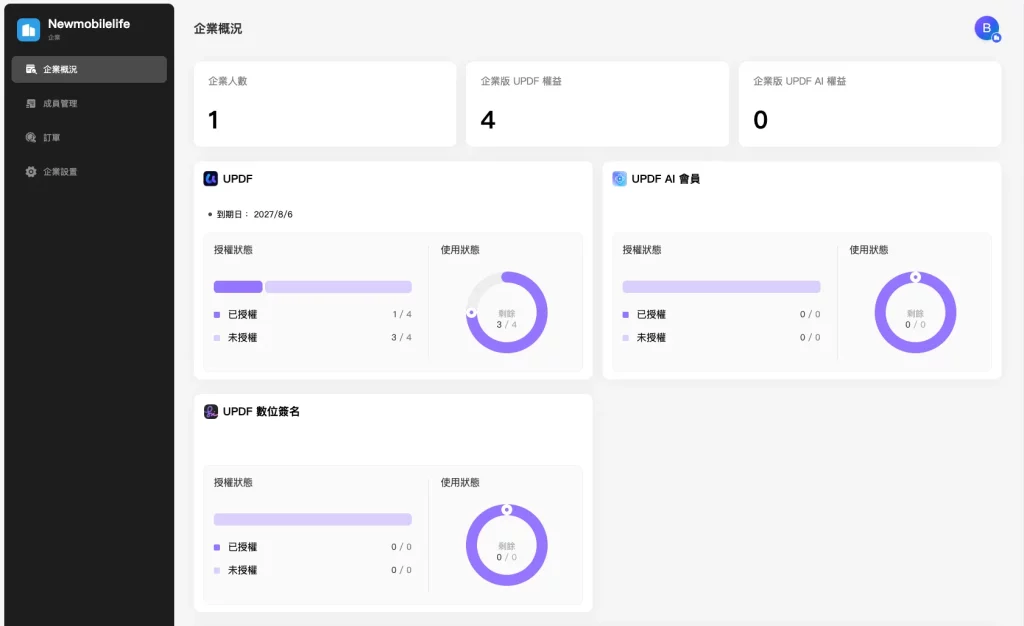Click the 企業概況 overview sidebar icon

pyautogui.click(x=31, y=69)
